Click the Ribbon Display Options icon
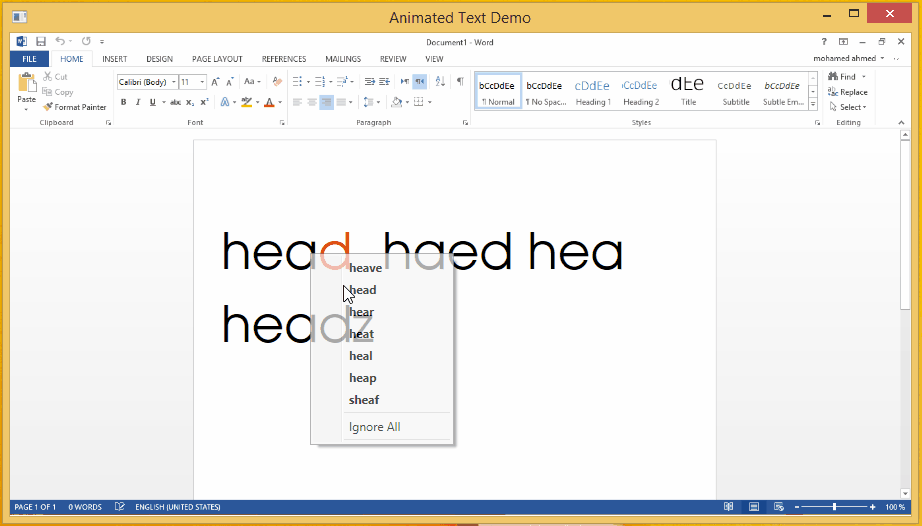 [x=843, y=41]
